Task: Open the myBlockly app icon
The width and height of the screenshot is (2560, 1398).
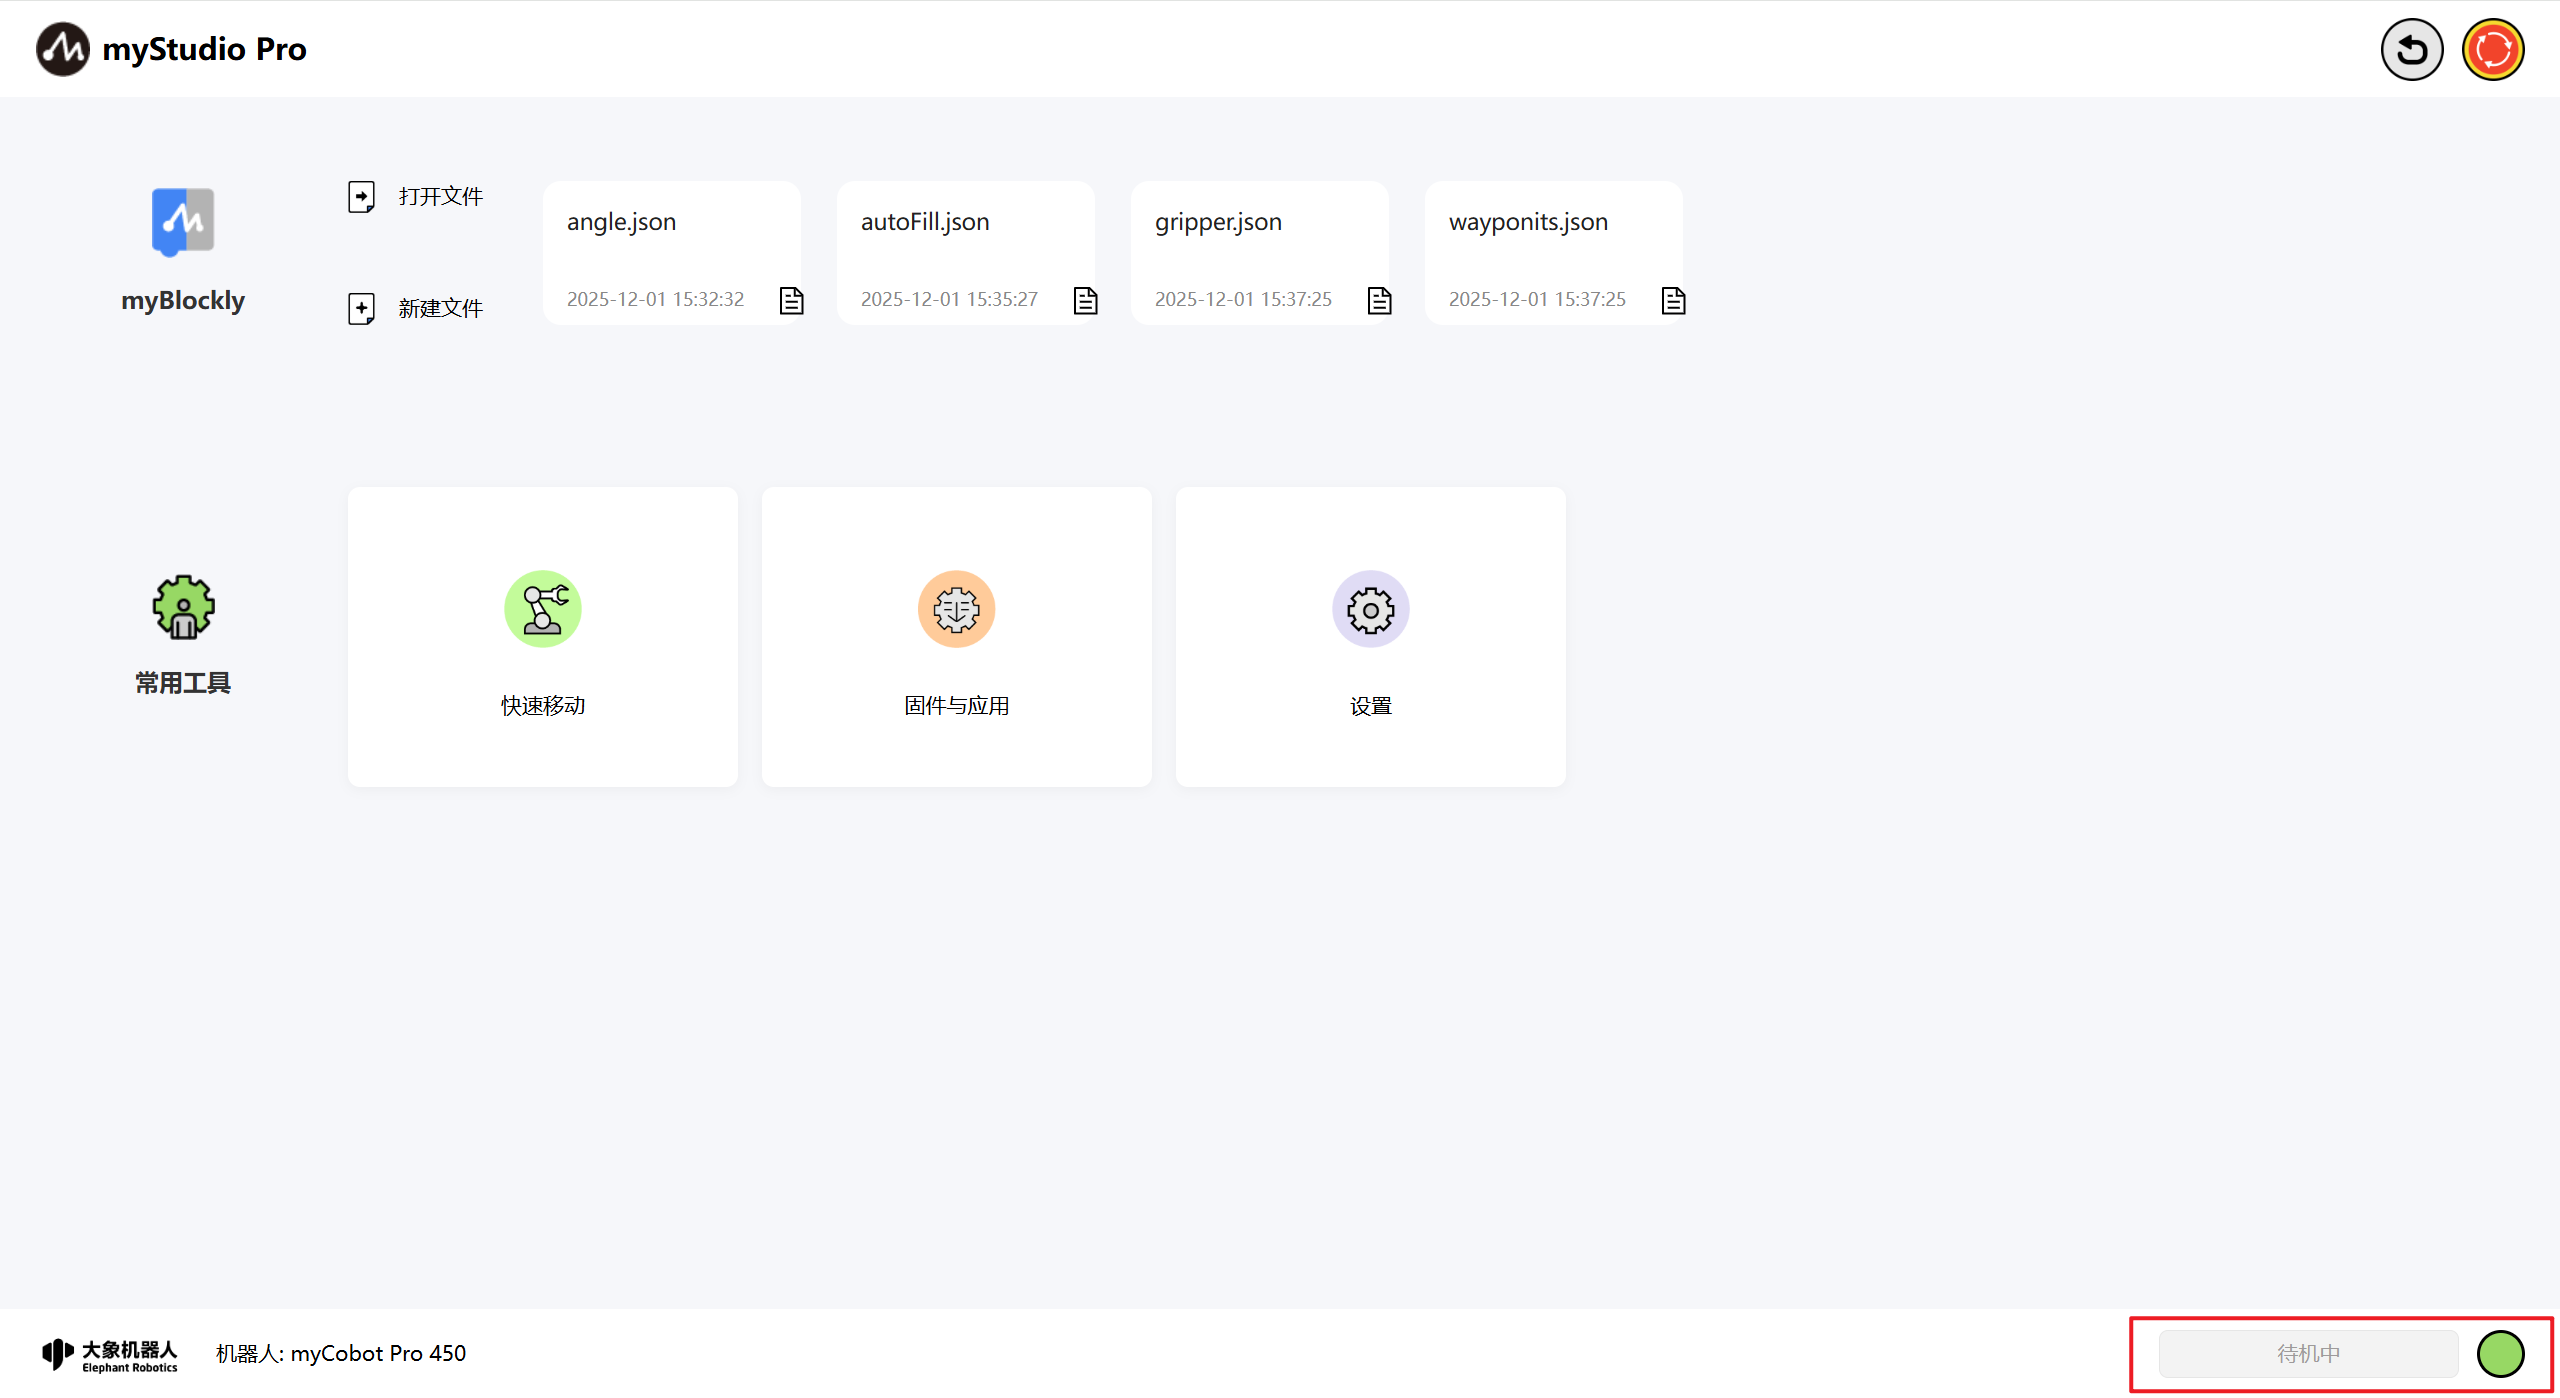Action: [183, 222]
